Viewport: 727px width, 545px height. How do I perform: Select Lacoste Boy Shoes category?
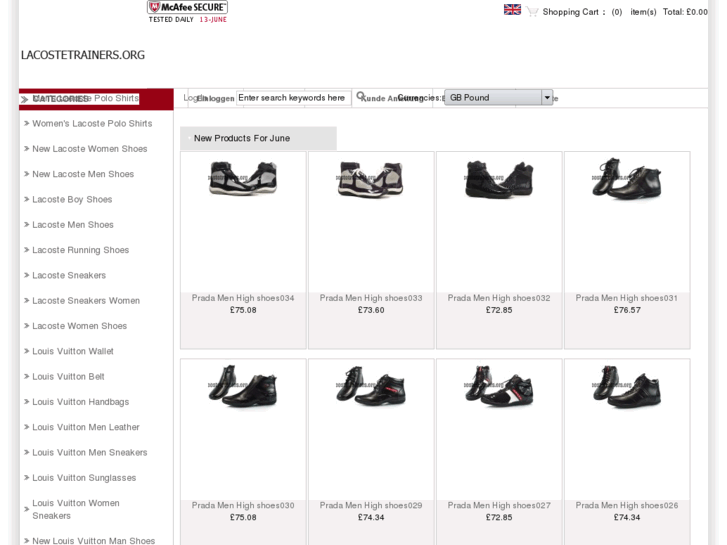pyautogui.click(x=72, y=199)
